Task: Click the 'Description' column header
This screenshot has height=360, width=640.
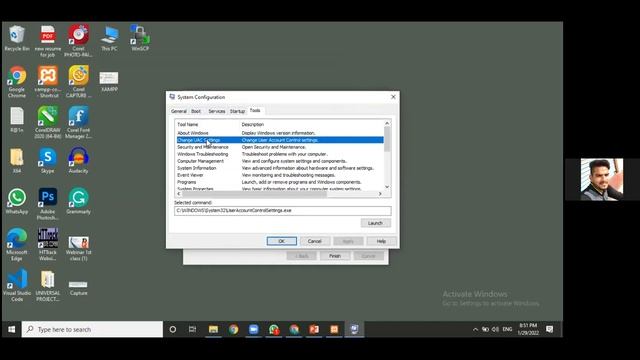Action: tap(253, 124)
